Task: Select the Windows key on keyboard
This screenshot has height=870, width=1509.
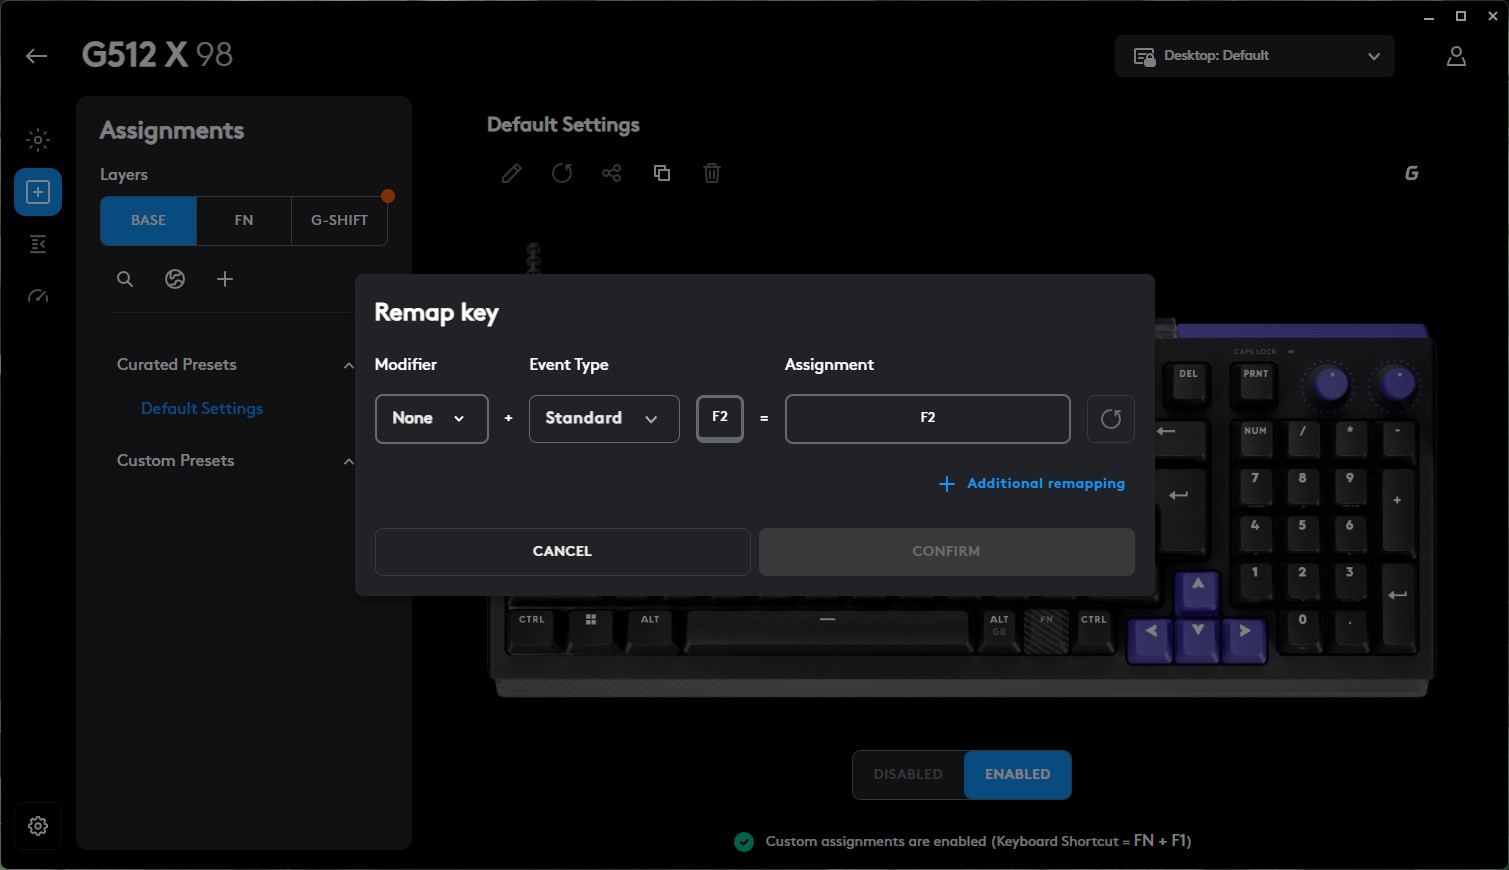Action: (x=591, y=630)
